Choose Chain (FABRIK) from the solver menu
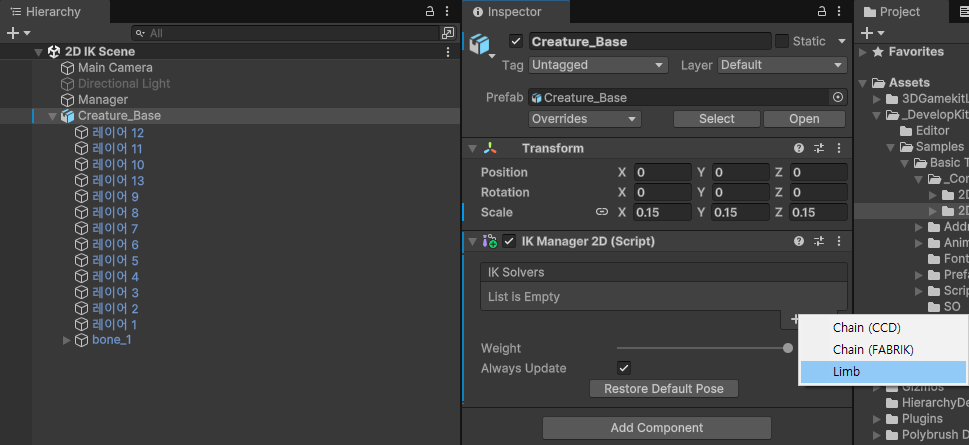Image resolution: width=969 pixels, height=445 pixels. click(x=884, y=350)
